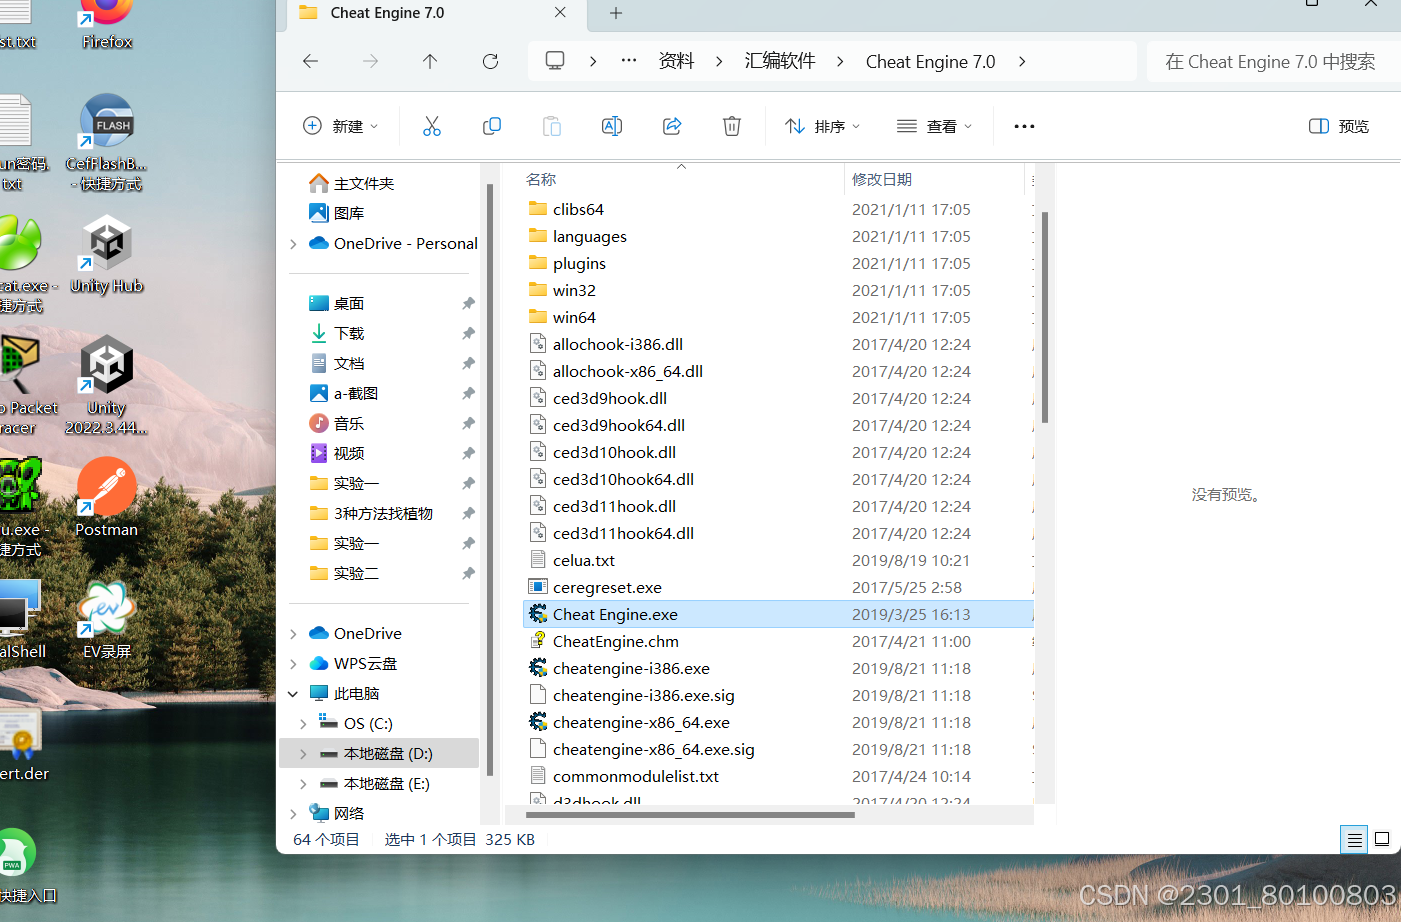Expand 本地磁盘 (E:) drive node
This screenshot has width=1401, height=922.
[303, 784]
